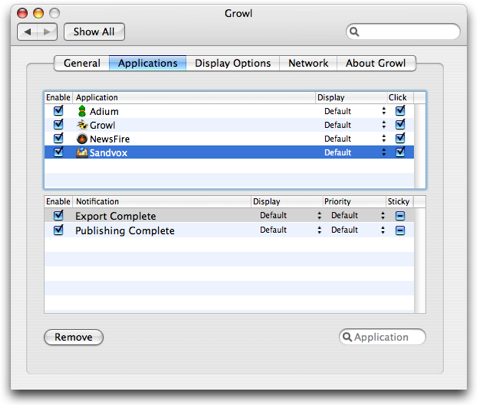Image resolution: width=480 pixels, height=405 pixels.
Task: Sort by the Application column header
Action: [x=194, y=97]
